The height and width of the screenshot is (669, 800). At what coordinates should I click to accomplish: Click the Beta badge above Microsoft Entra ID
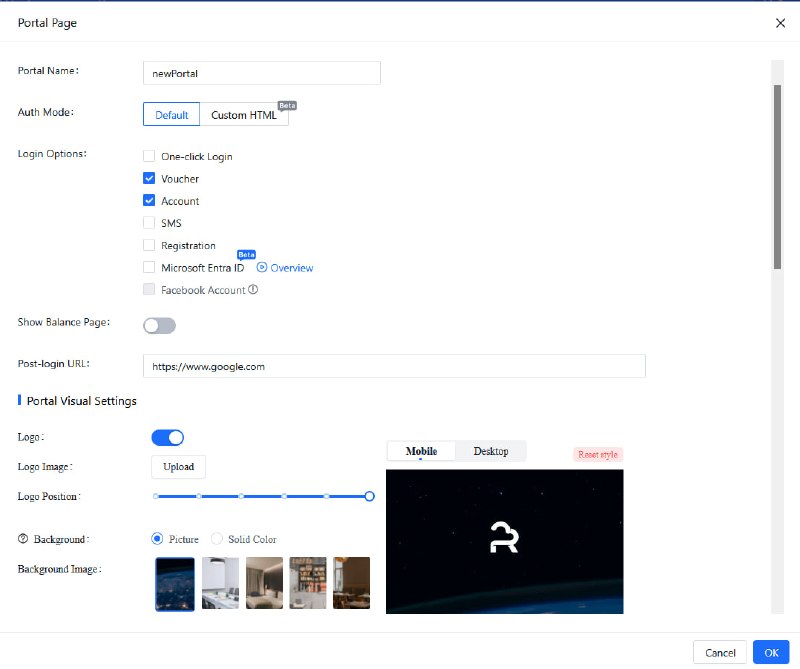(x=246, y=254)
